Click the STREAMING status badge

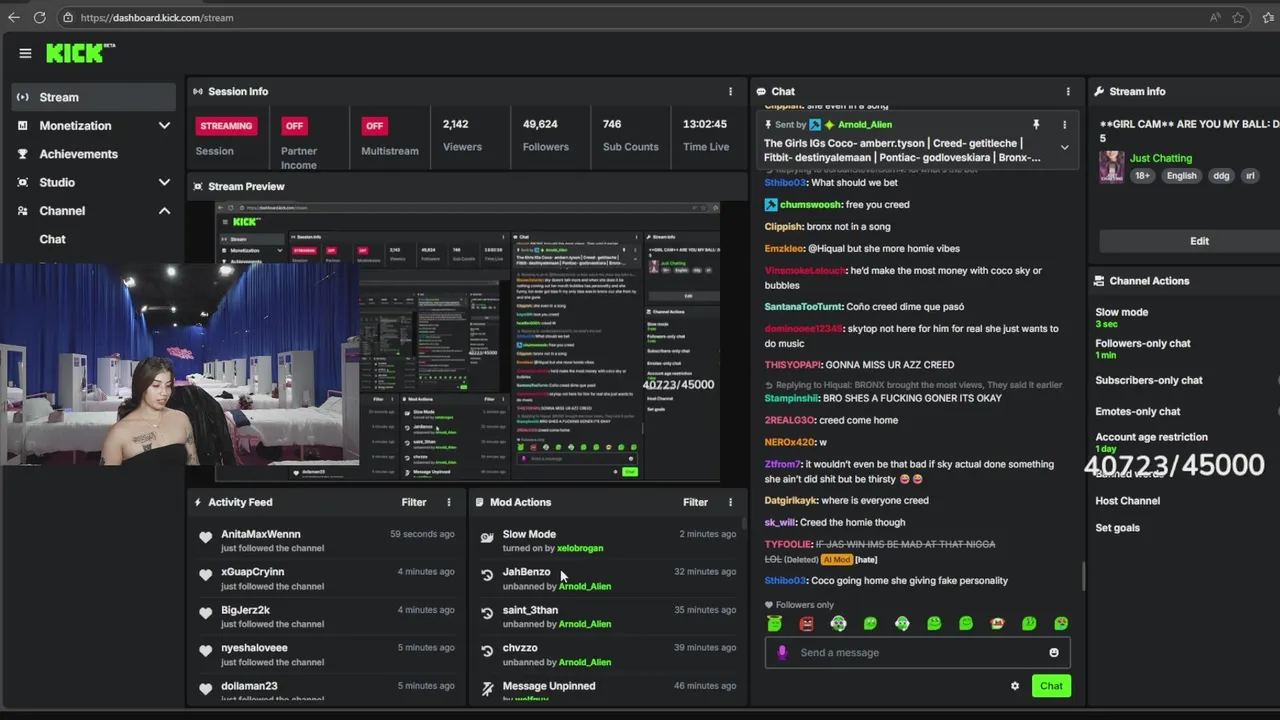coord(226,126)
